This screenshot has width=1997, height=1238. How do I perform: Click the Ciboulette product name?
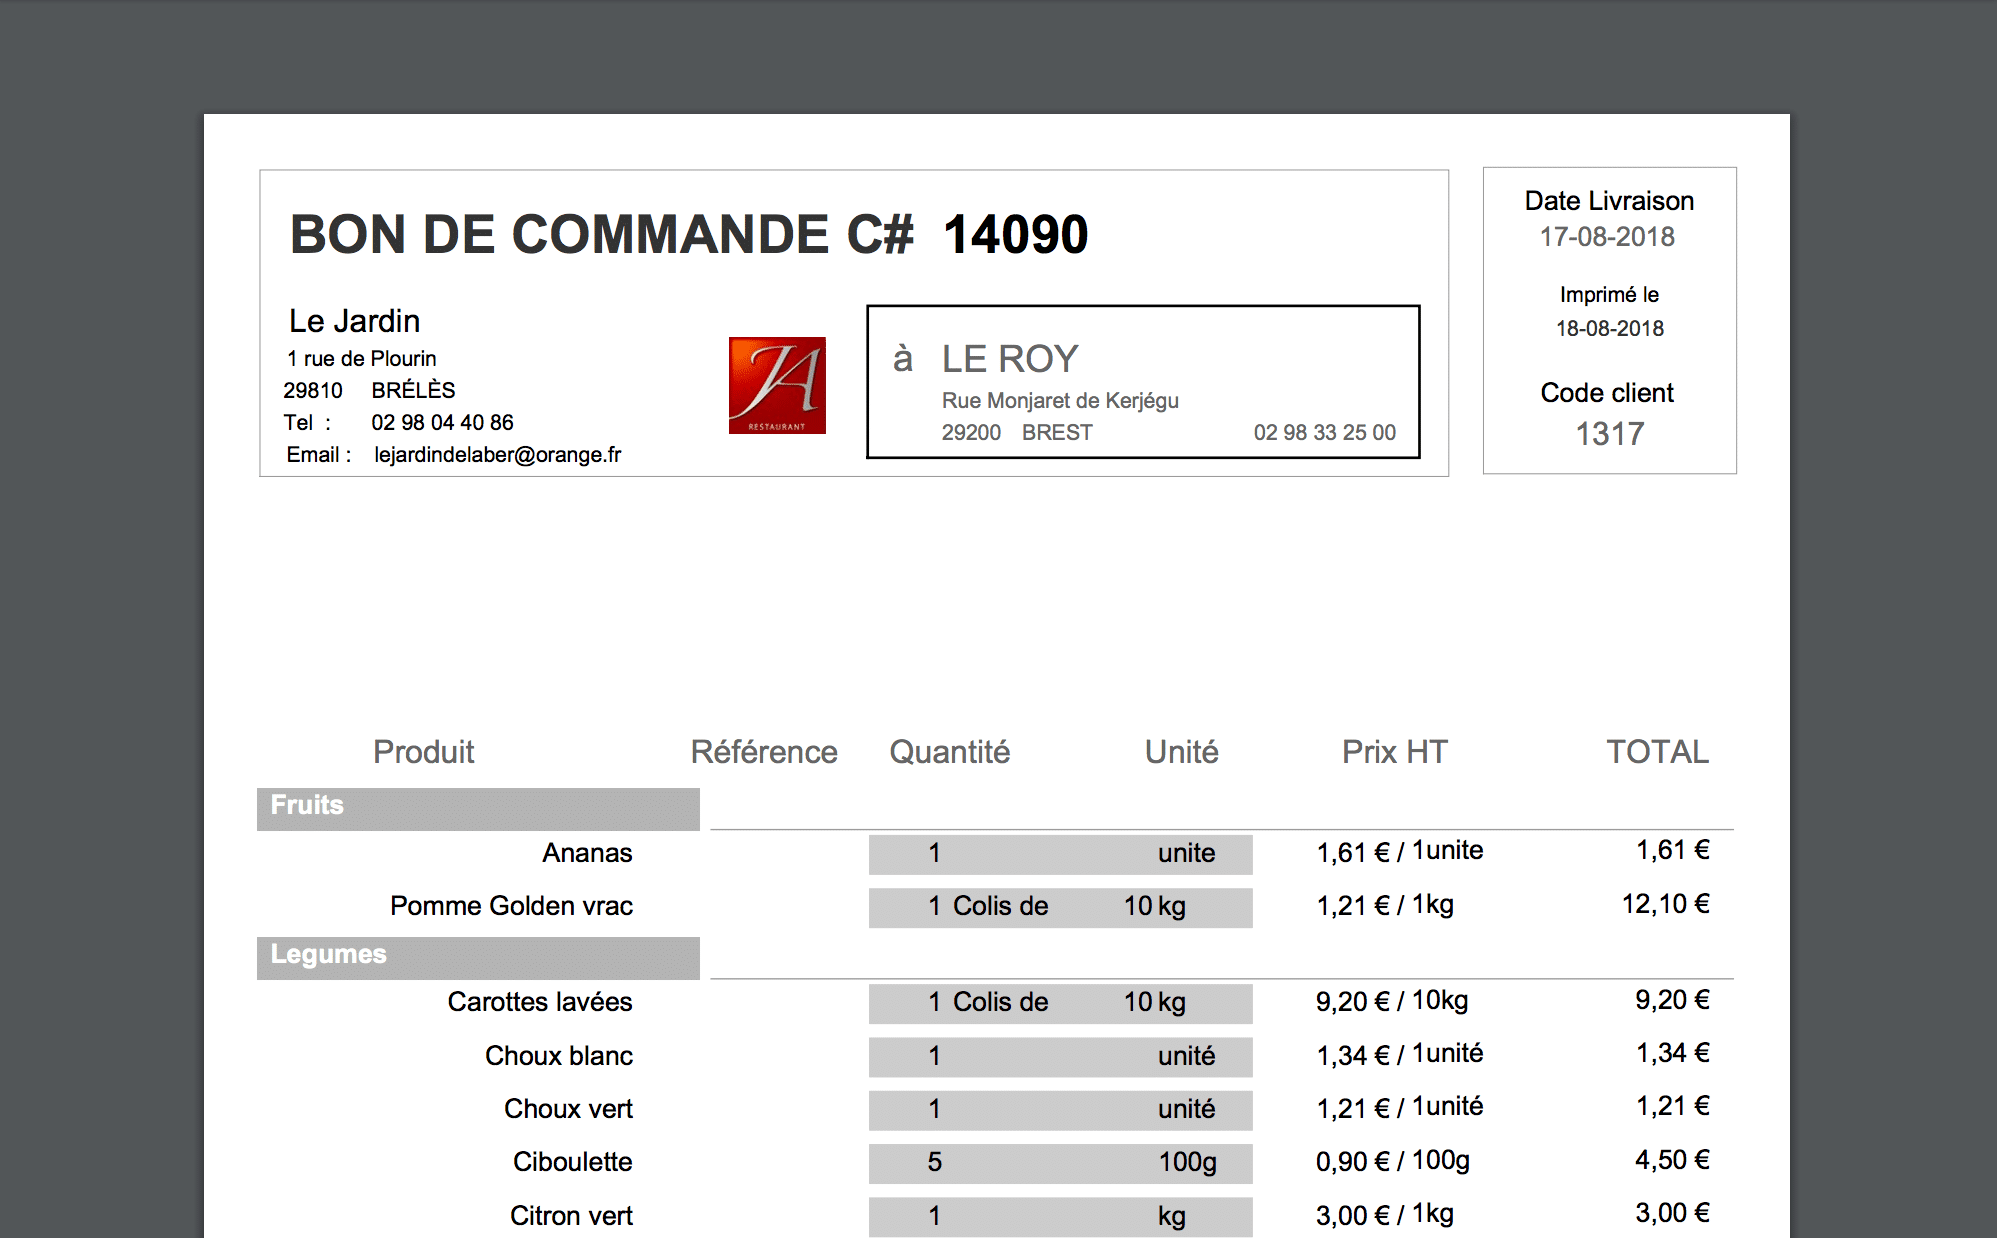pos(572,1162)
